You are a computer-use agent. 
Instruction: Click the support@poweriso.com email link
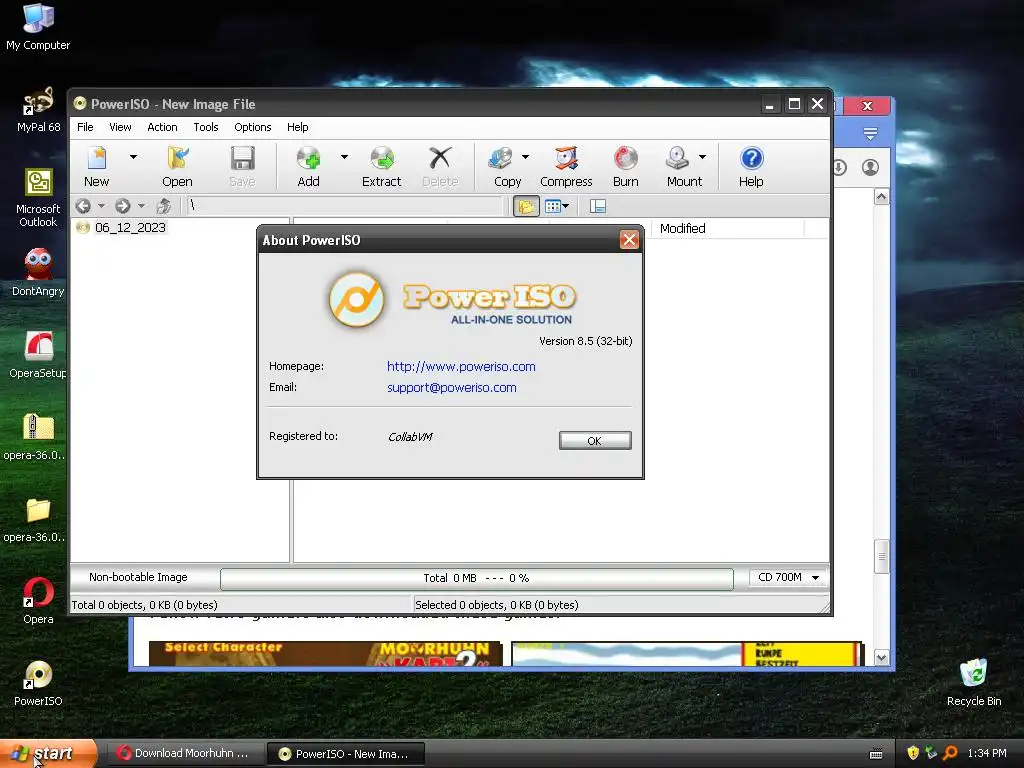tap(452, 387)
